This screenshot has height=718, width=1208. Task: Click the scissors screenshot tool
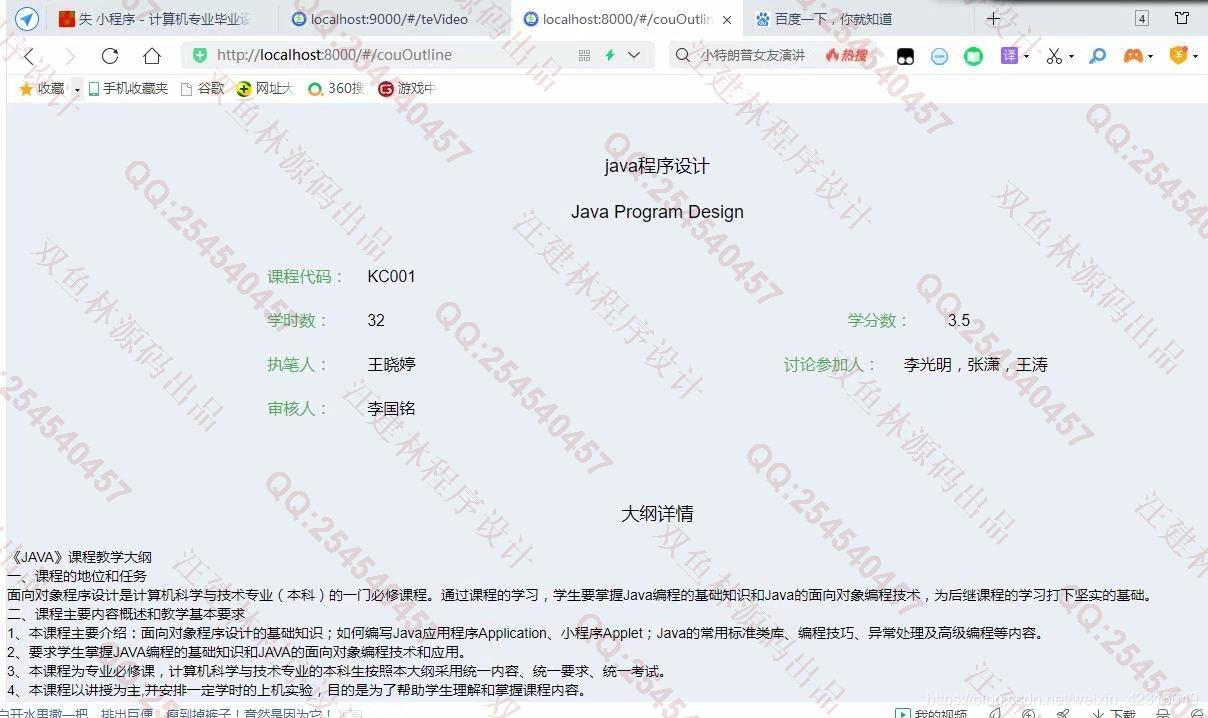pos(1054,56)
